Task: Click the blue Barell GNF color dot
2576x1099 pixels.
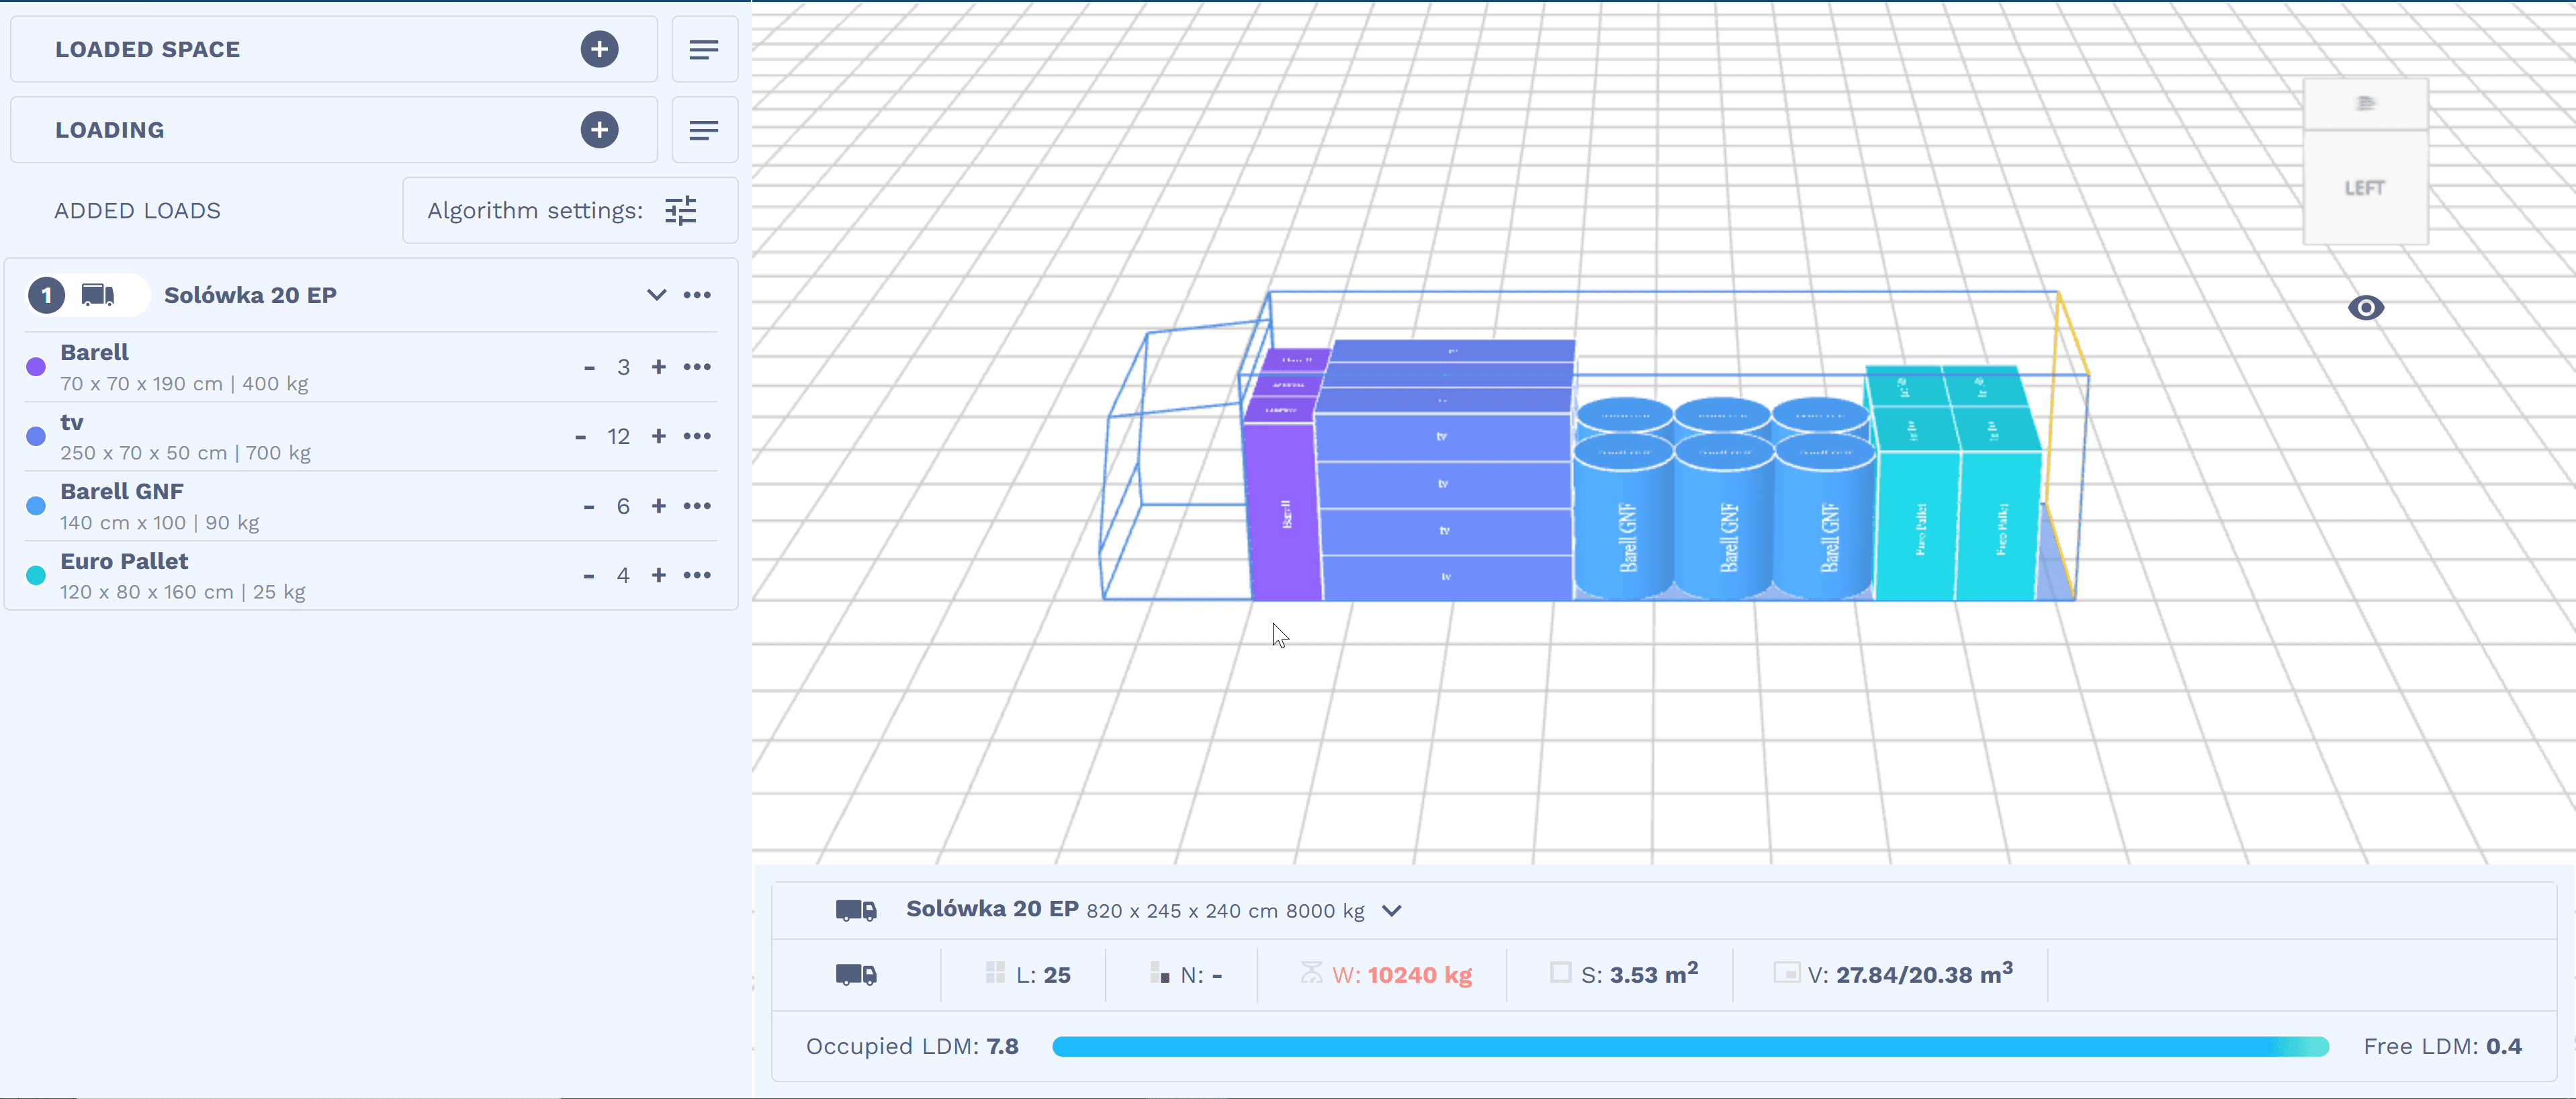Action: click(x=36, y=505)
